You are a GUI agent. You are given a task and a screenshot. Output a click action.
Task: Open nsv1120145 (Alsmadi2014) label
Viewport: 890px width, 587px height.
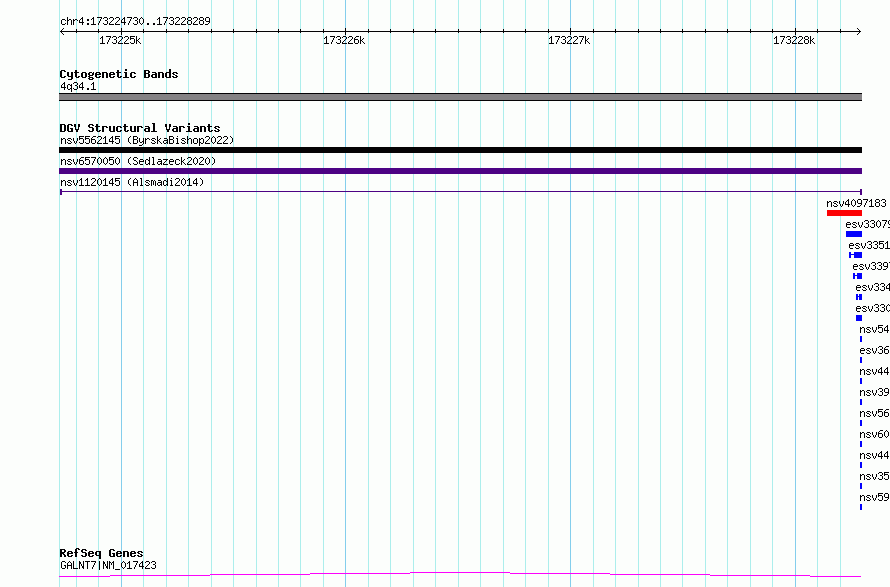[132, 182]
